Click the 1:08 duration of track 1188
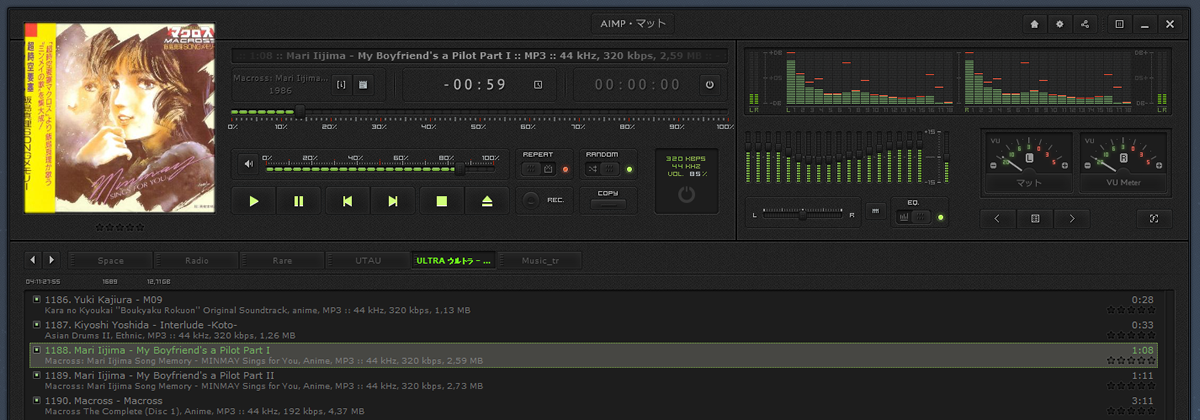This screenshot has width=1200, height=420. pyautogui.click(x=1143, y=351)
